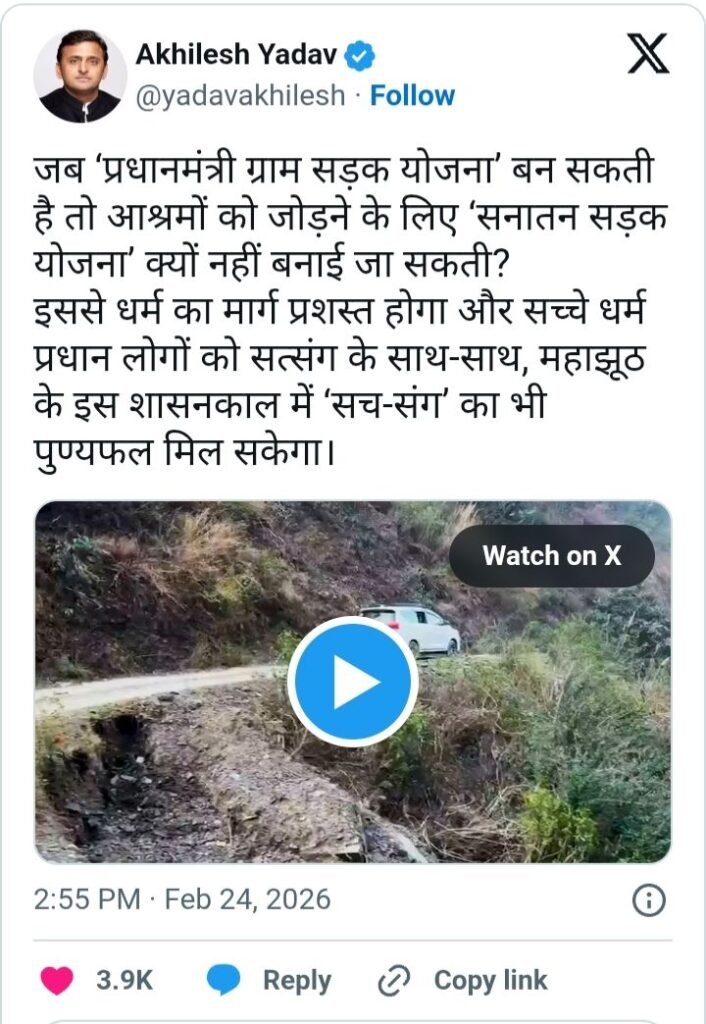Image resolution: width=706 pixels, height=1024 pixels.
Task: Click the Watch on X button
Action: tap(552, 556)
